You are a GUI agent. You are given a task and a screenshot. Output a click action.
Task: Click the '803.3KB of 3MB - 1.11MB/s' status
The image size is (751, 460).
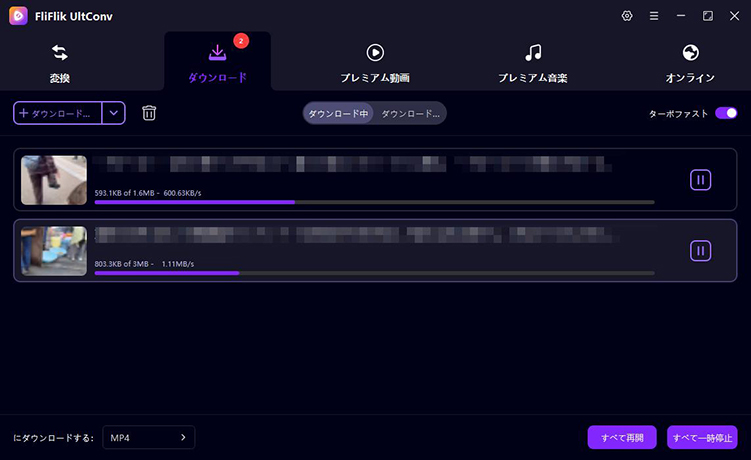pyautogui.click(x=144, y=264)
